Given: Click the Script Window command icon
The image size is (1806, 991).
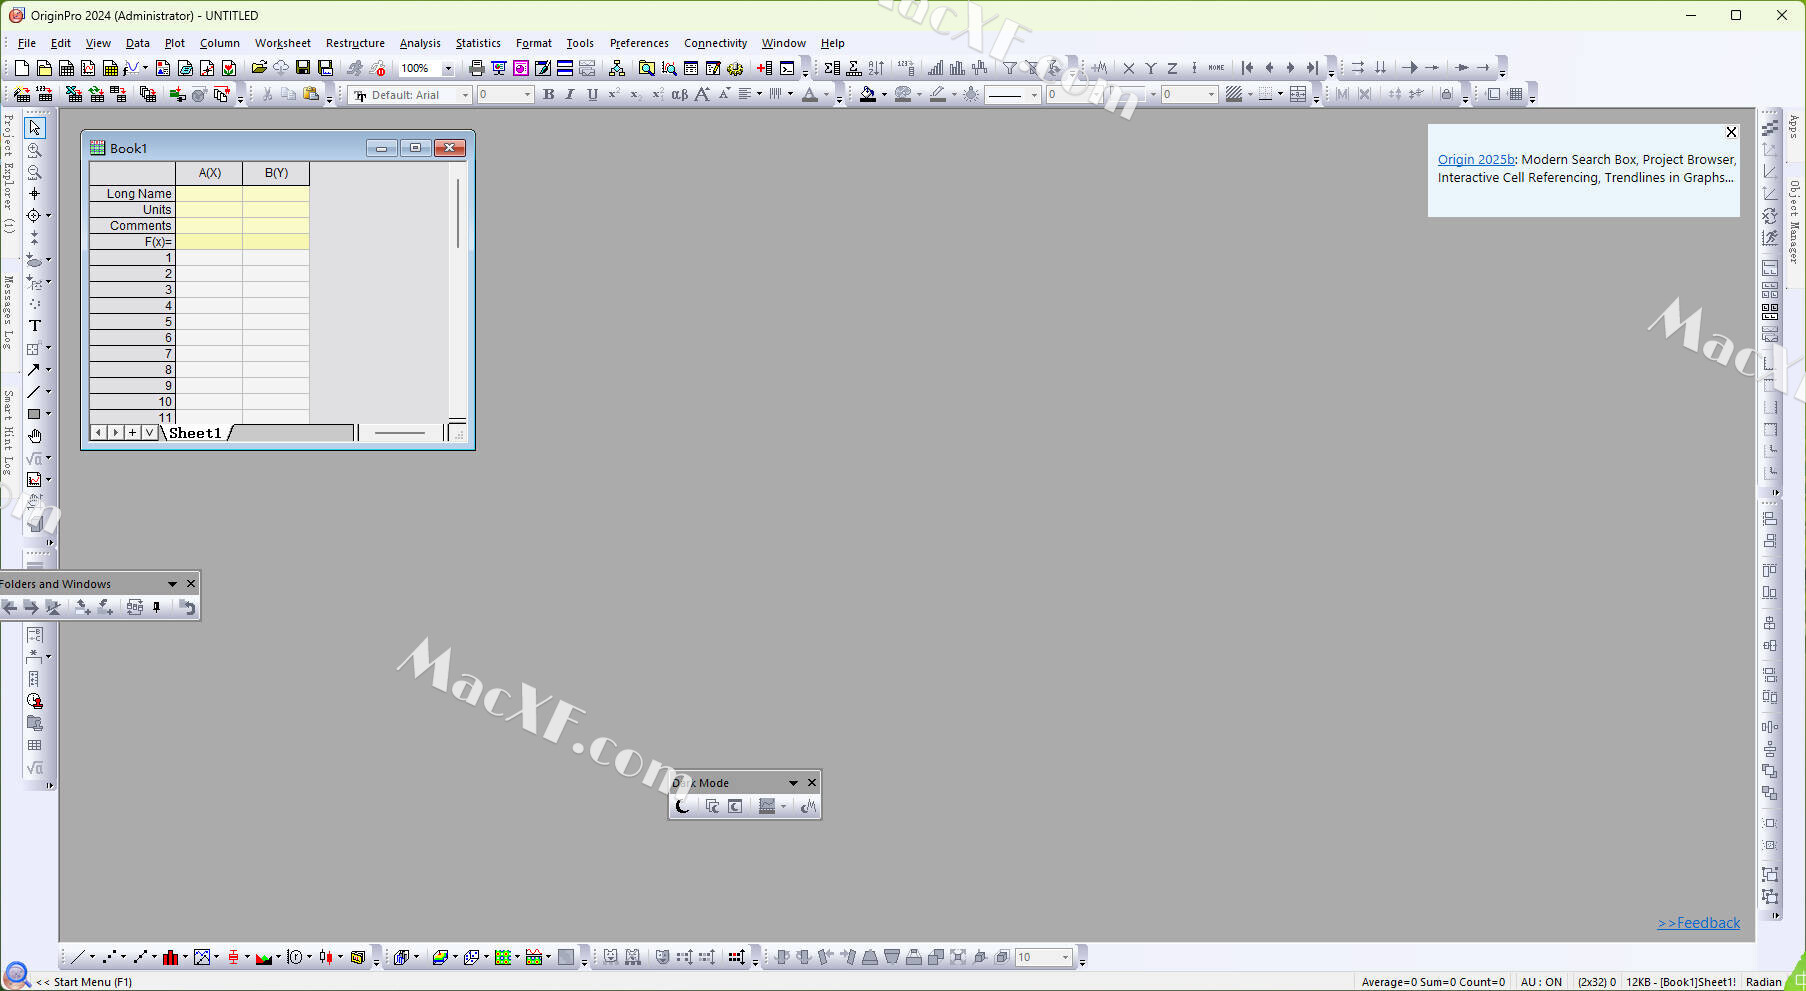Looking at the screenshot, I should pos(787,68).
